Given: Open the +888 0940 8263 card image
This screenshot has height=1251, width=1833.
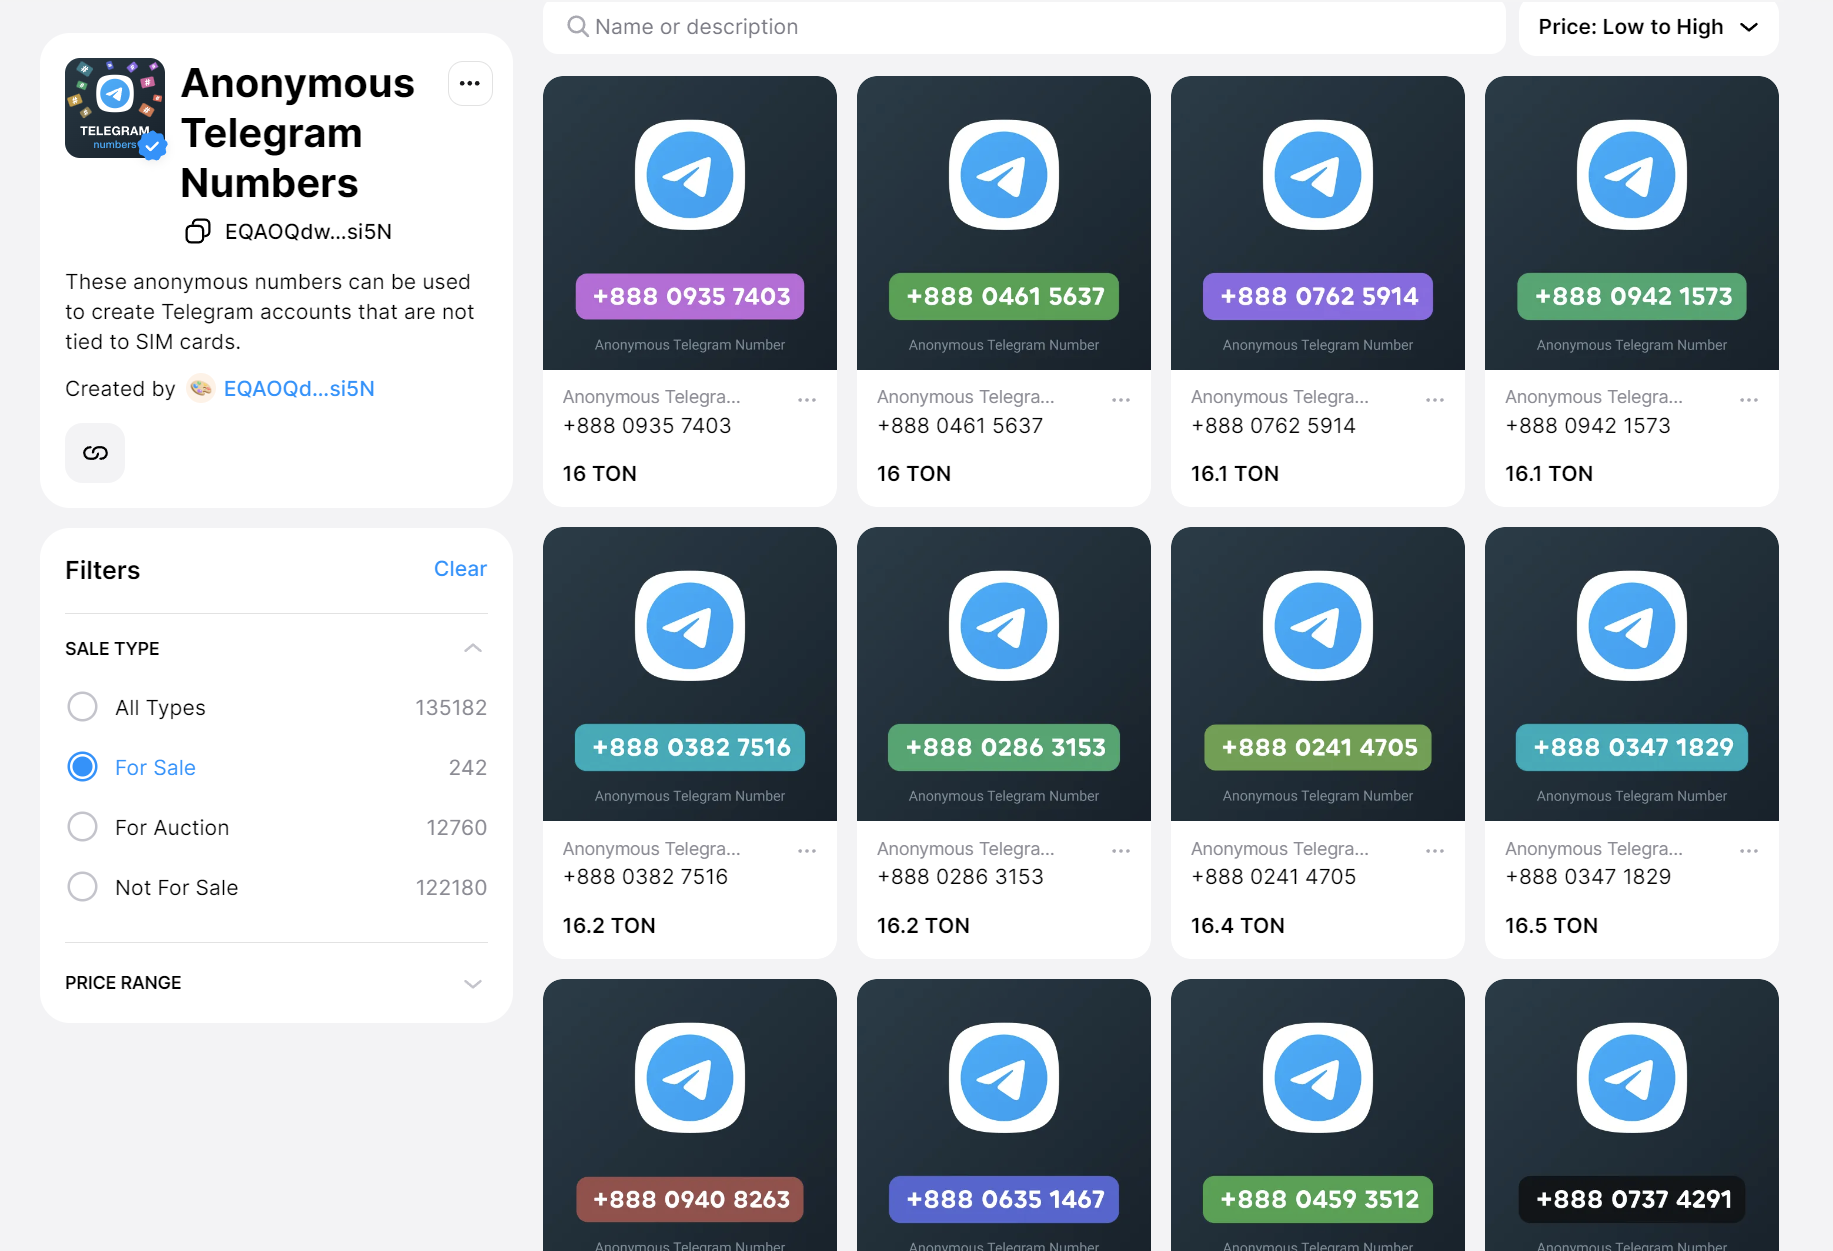Looking at the screenshot, I should coord(690,1115).
